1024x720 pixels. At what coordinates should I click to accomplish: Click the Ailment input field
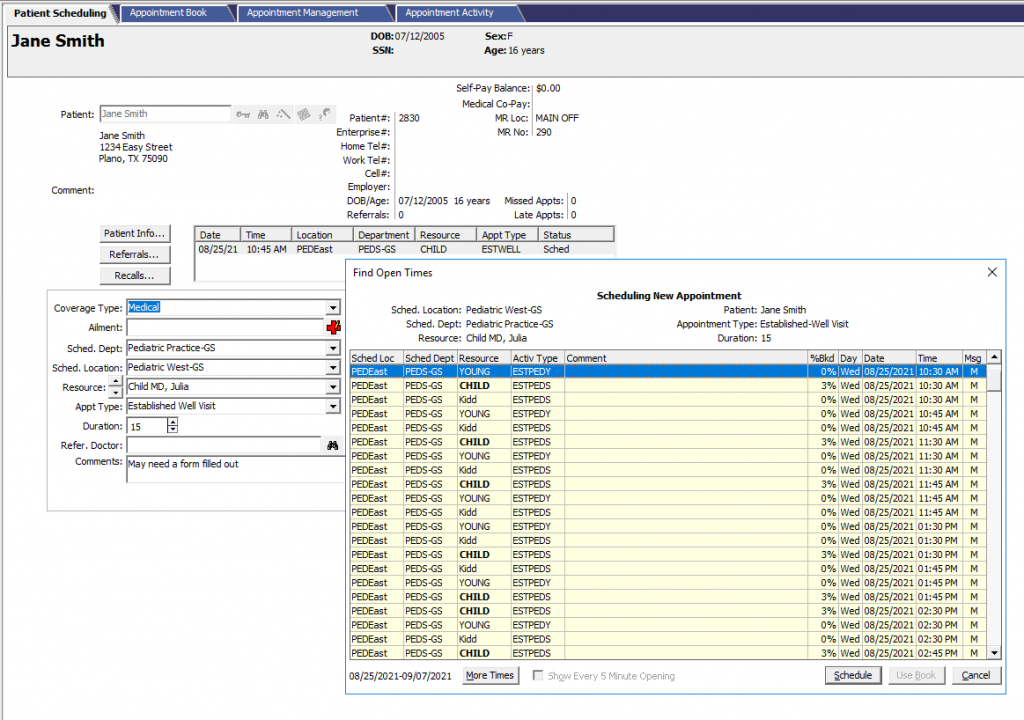[x=225, y=327]
